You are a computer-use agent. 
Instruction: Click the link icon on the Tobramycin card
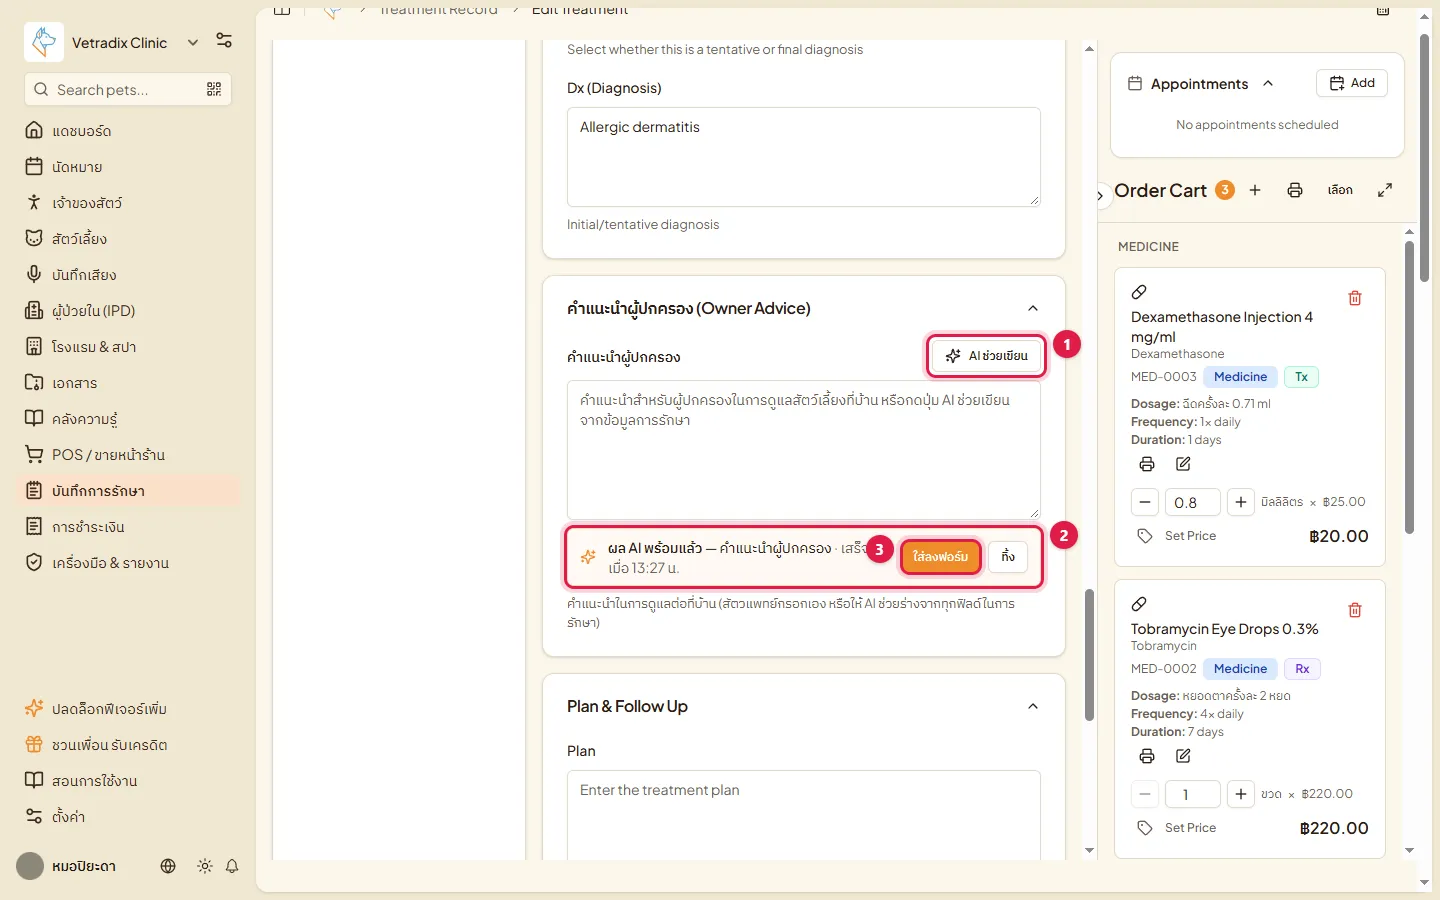tap(1139, 604)
